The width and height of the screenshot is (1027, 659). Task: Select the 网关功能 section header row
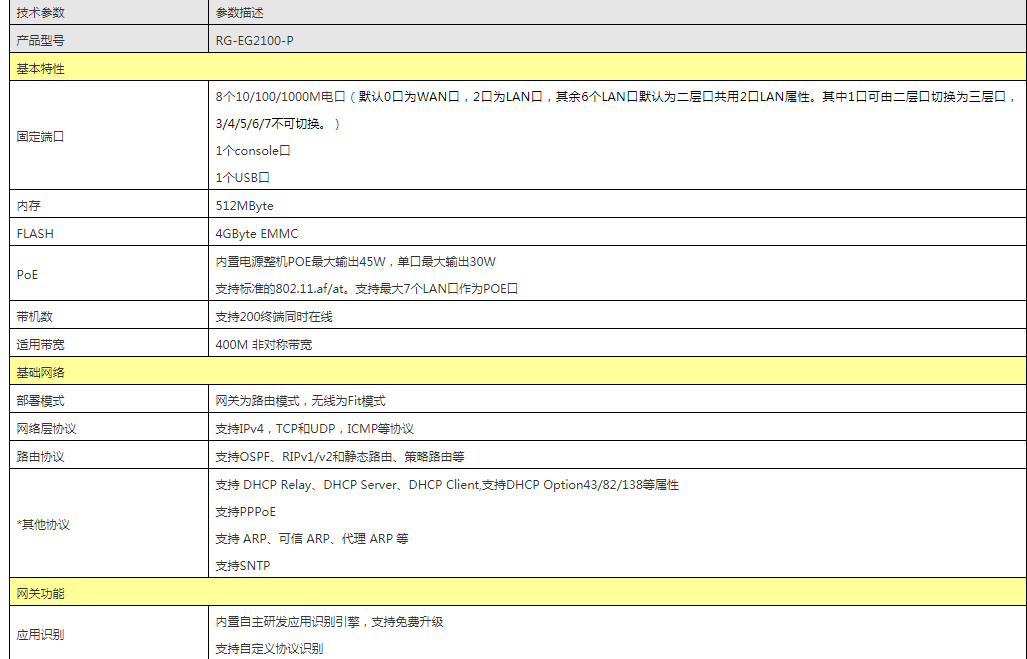point(41,593)
